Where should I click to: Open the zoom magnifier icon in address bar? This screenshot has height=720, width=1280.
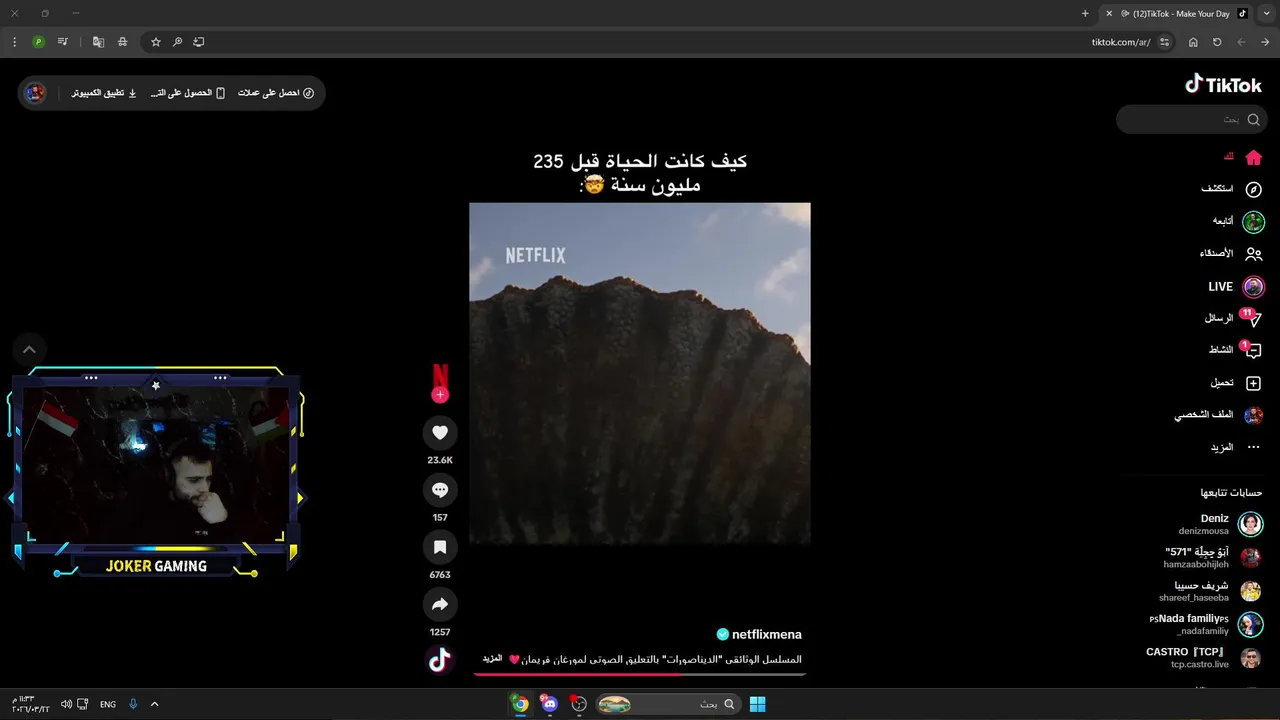(177, 42)
